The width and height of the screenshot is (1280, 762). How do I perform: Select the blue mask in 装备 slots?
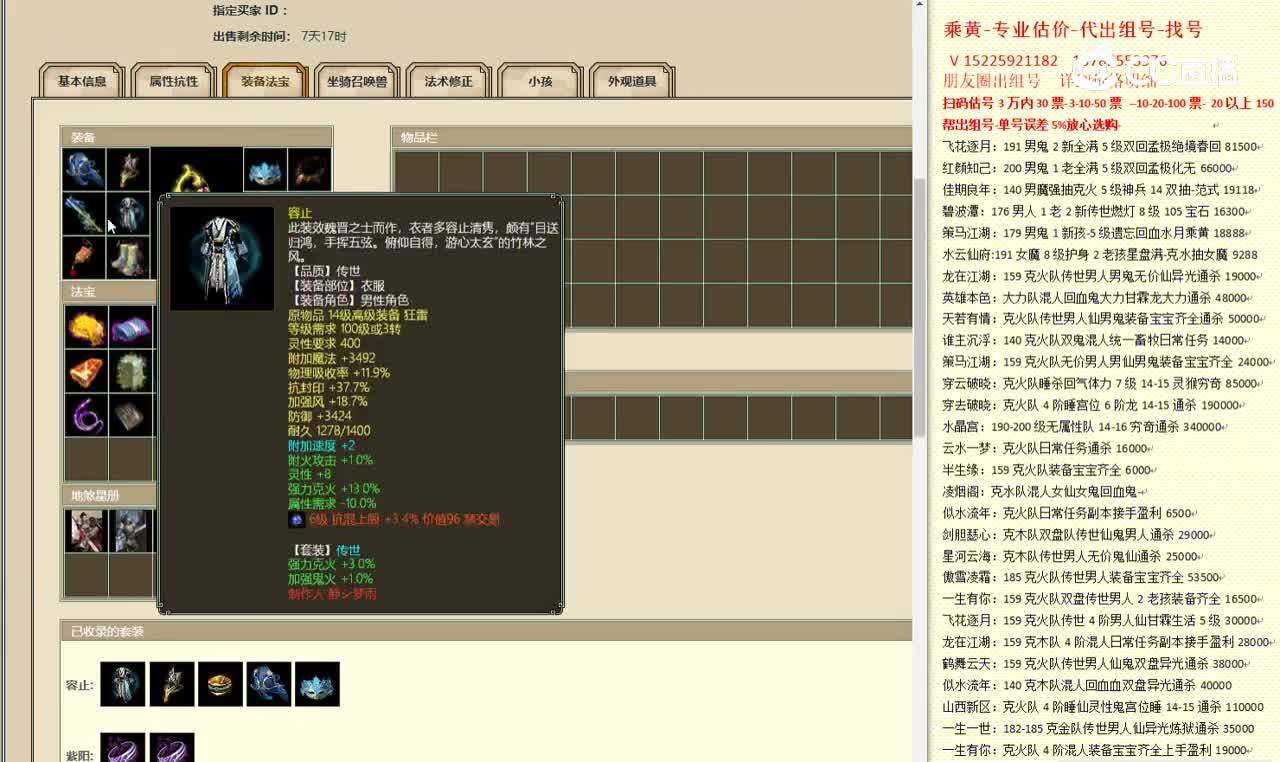point(265,169)
